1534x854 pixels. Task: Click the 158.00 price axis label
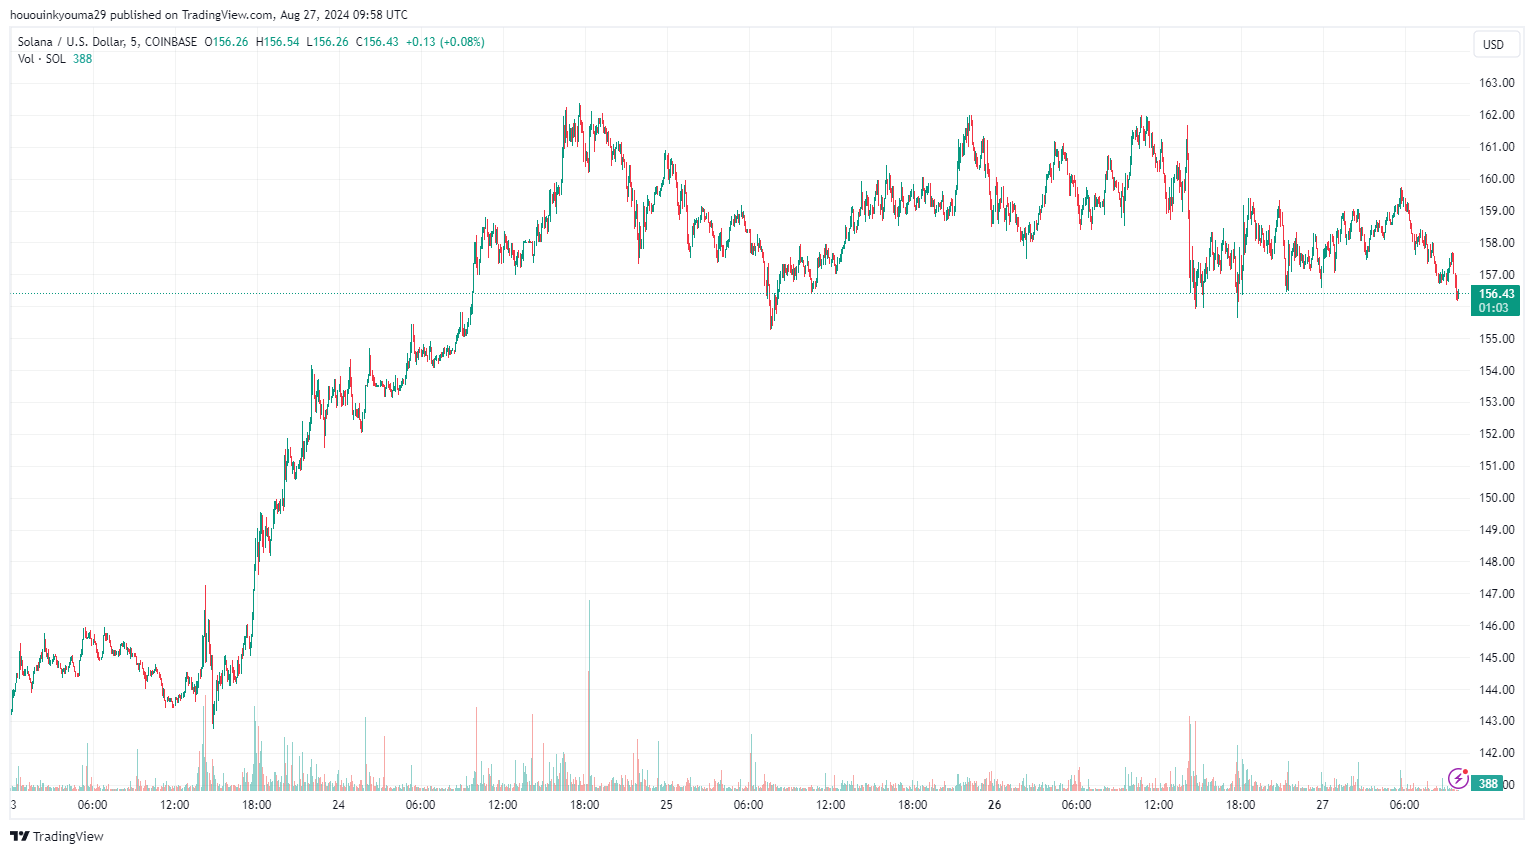[1496, 243]
